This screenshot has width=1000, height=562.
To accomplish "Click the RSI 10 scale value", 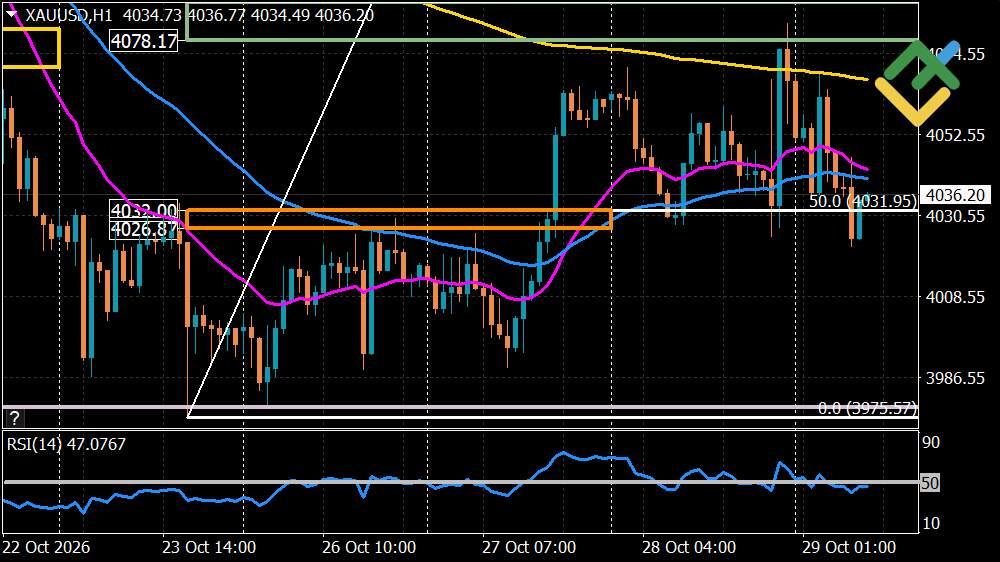I will (x=931, y=524).
